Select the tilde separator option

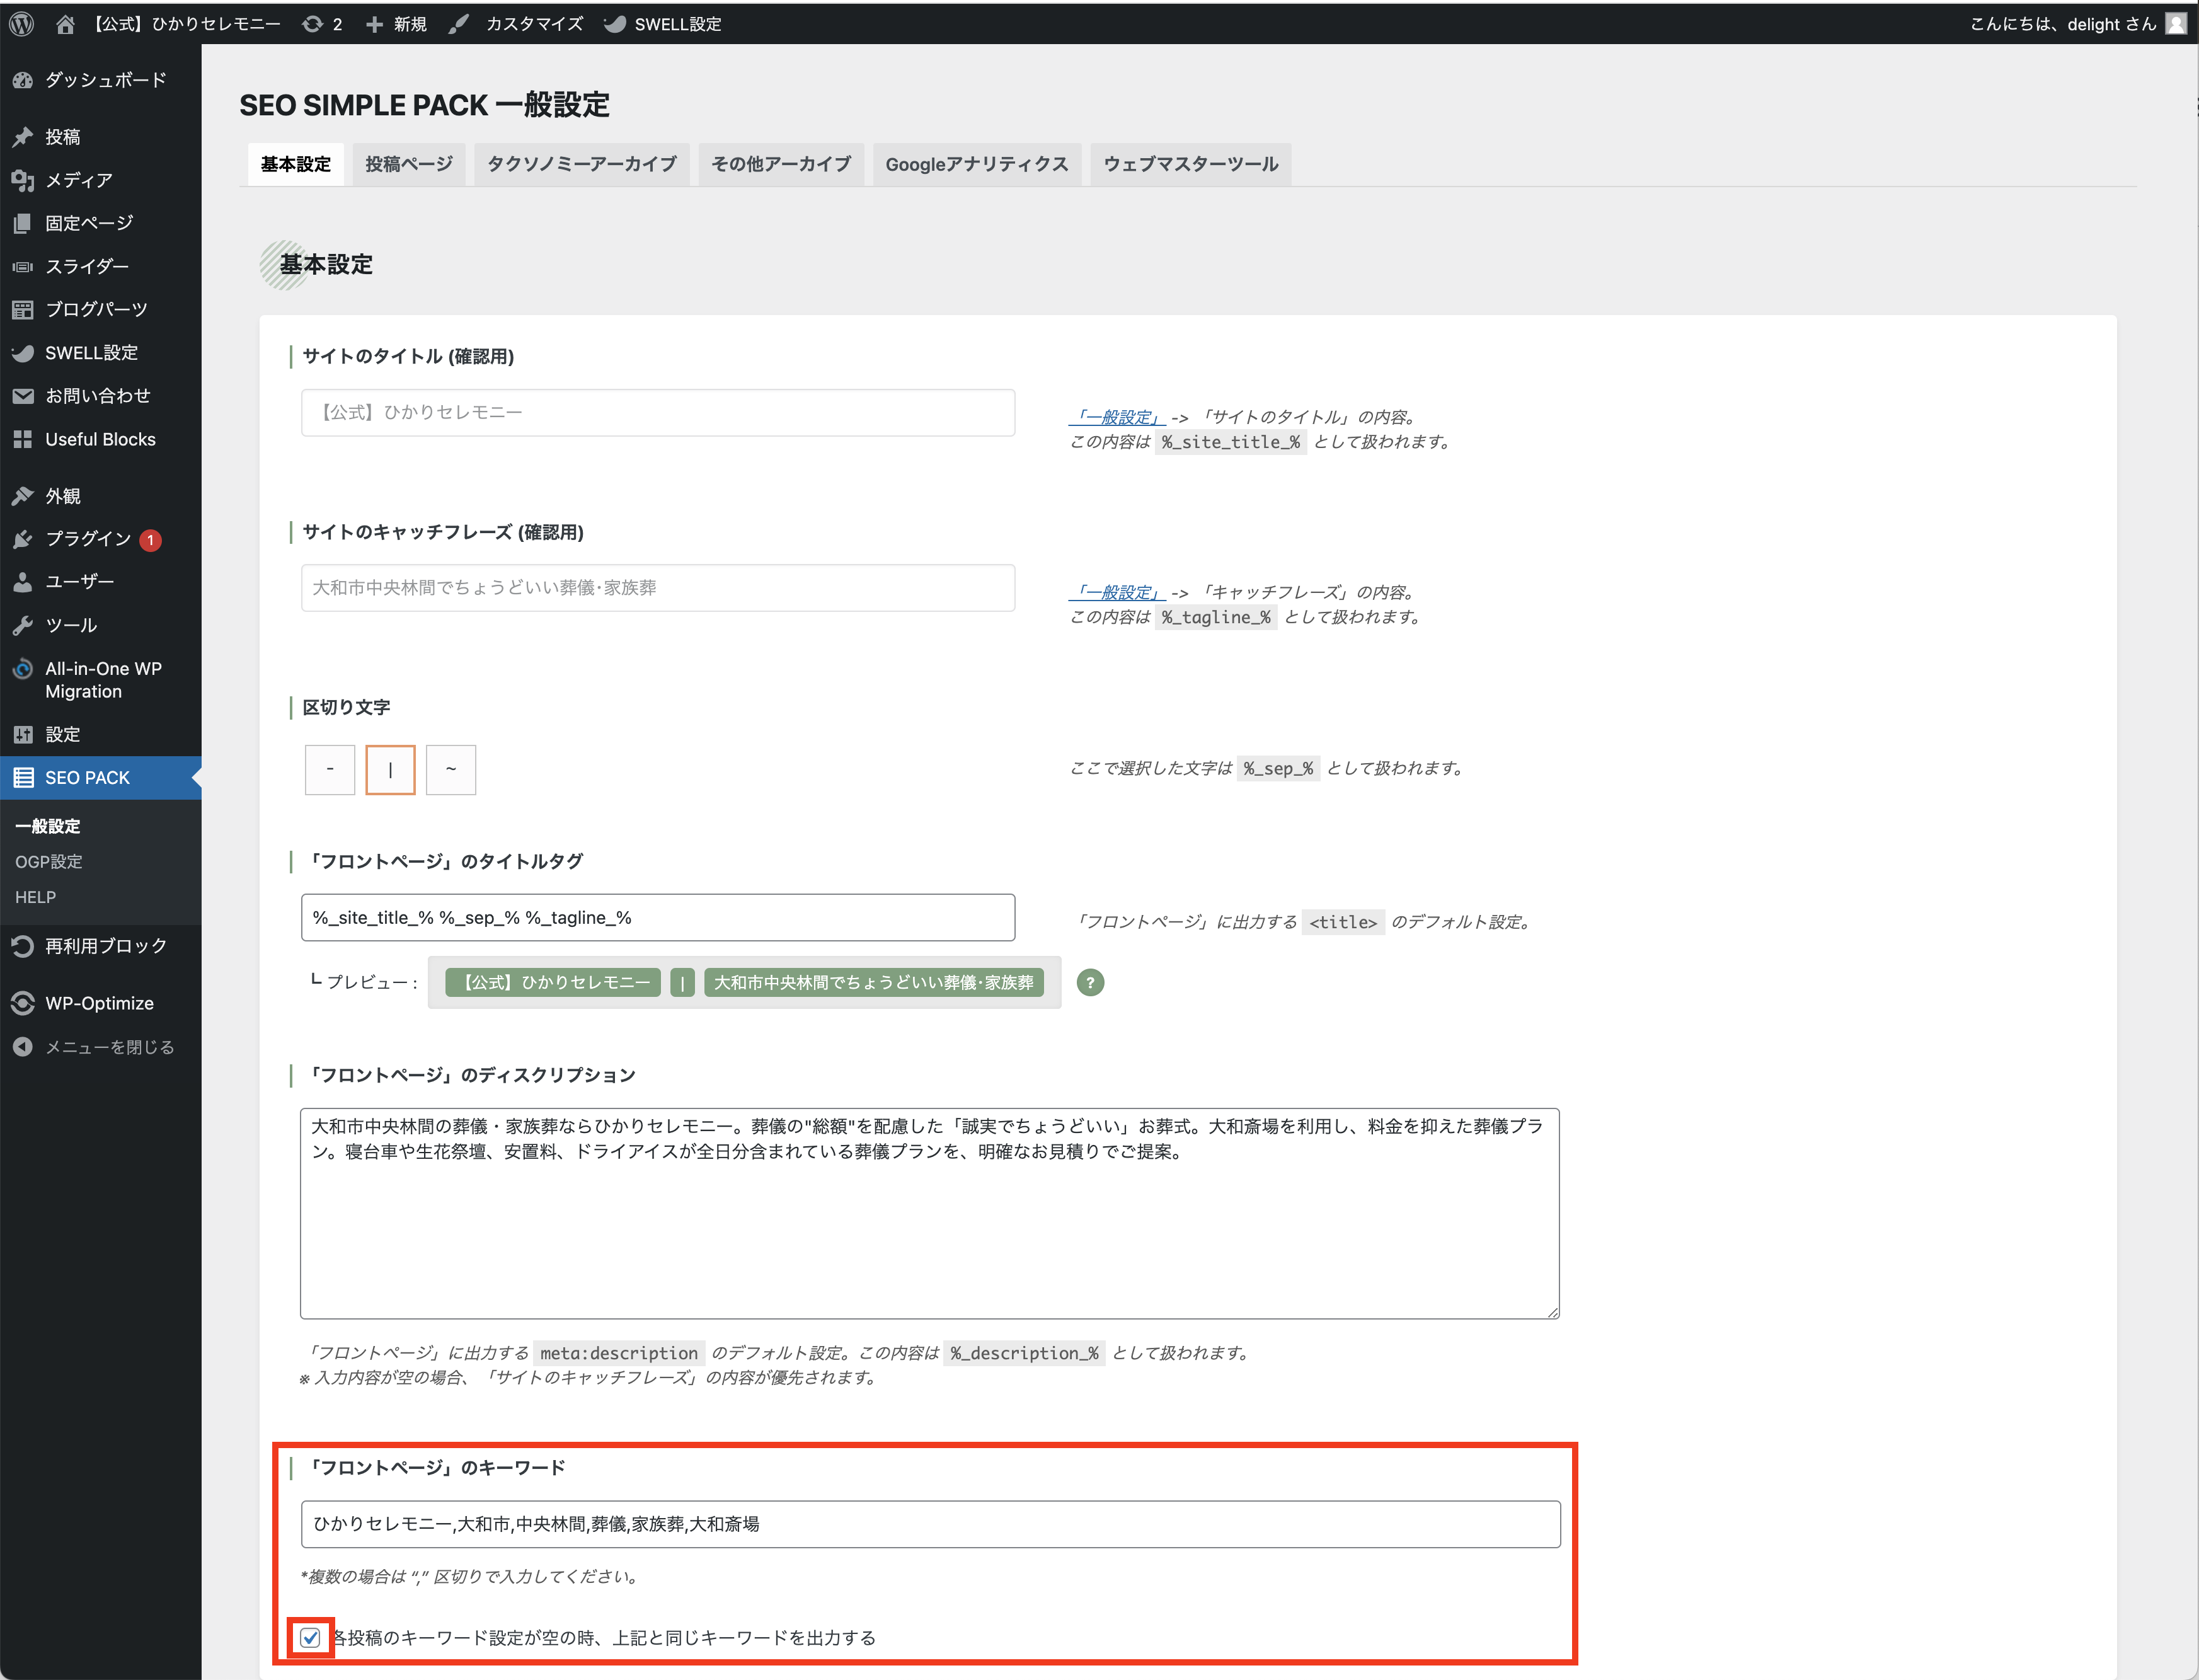coord(451,770)
